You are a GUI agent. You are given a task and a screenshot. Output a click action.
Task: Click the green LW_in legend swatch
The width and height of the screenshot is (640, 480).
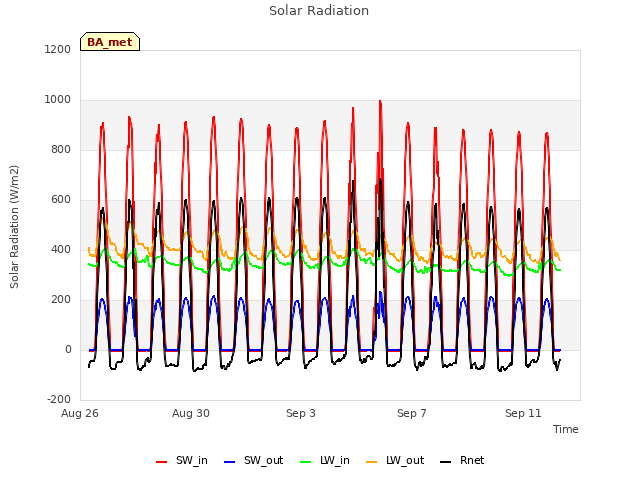click(306, 462)
